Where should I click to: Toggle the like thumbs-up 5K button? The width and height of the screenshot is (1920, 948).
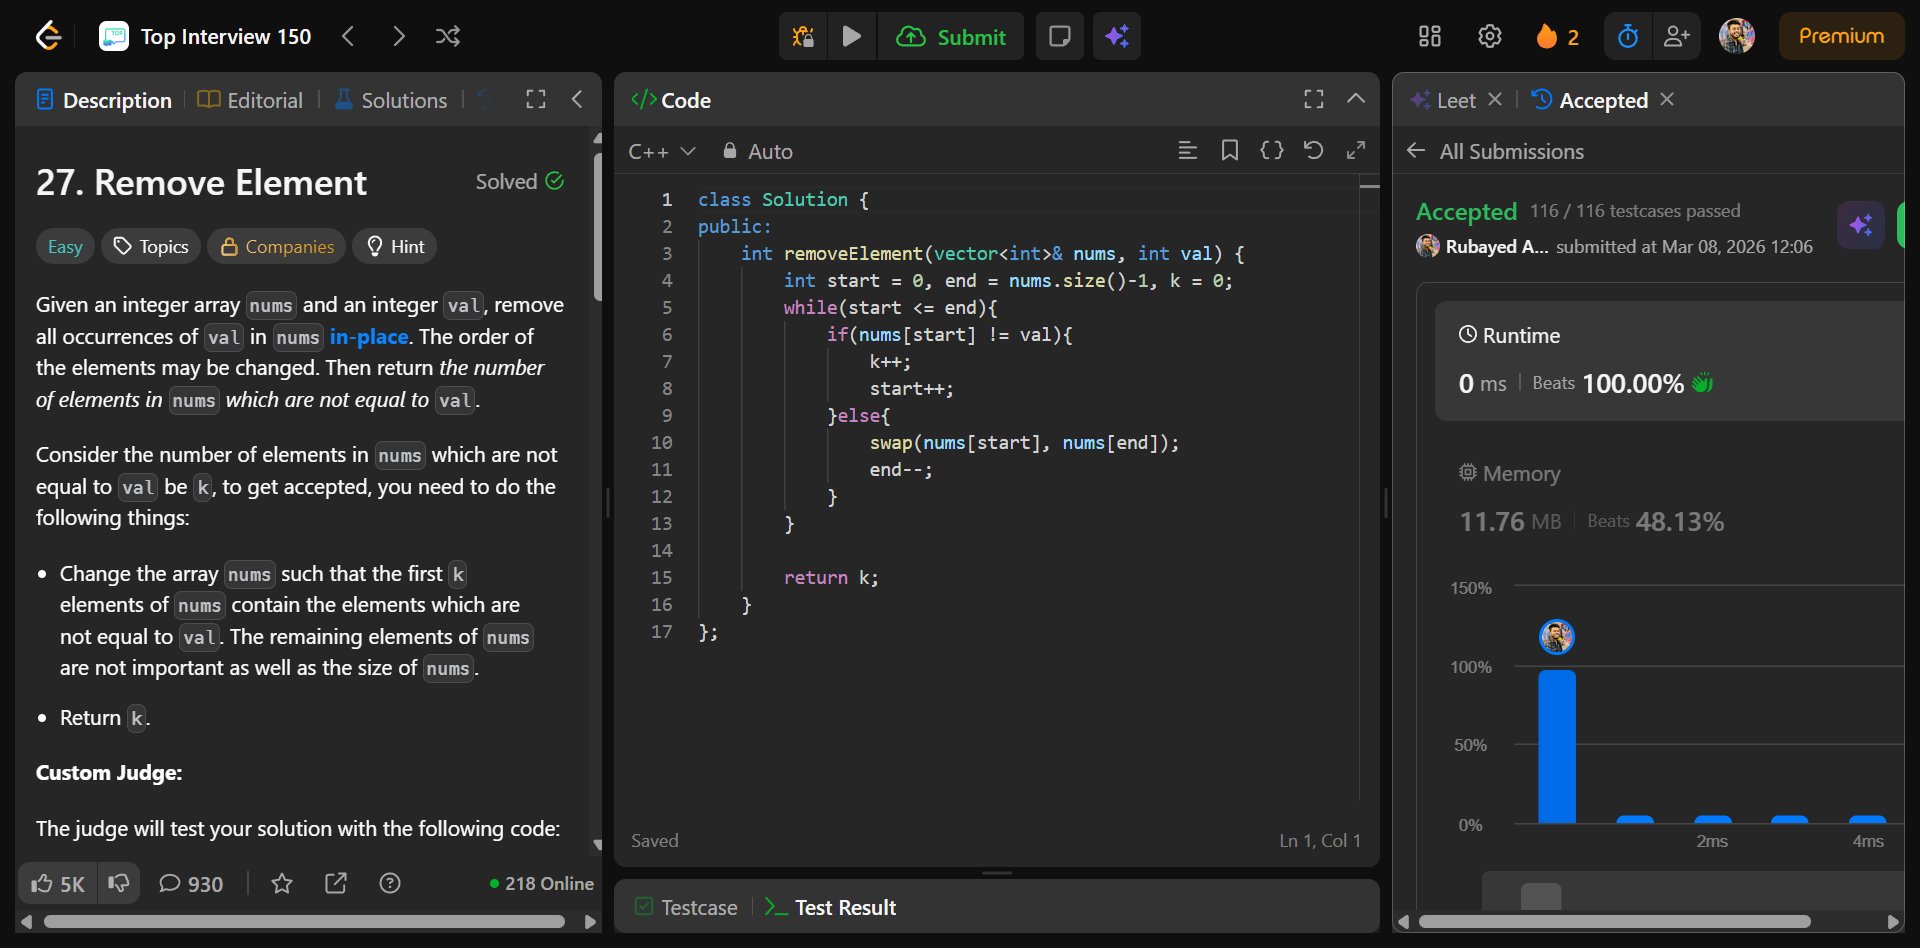coord(58,884)
